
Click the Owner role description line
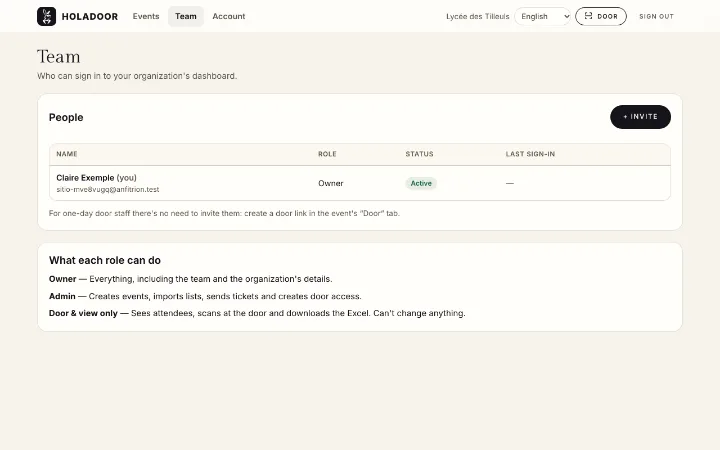(x=191, y=279)
